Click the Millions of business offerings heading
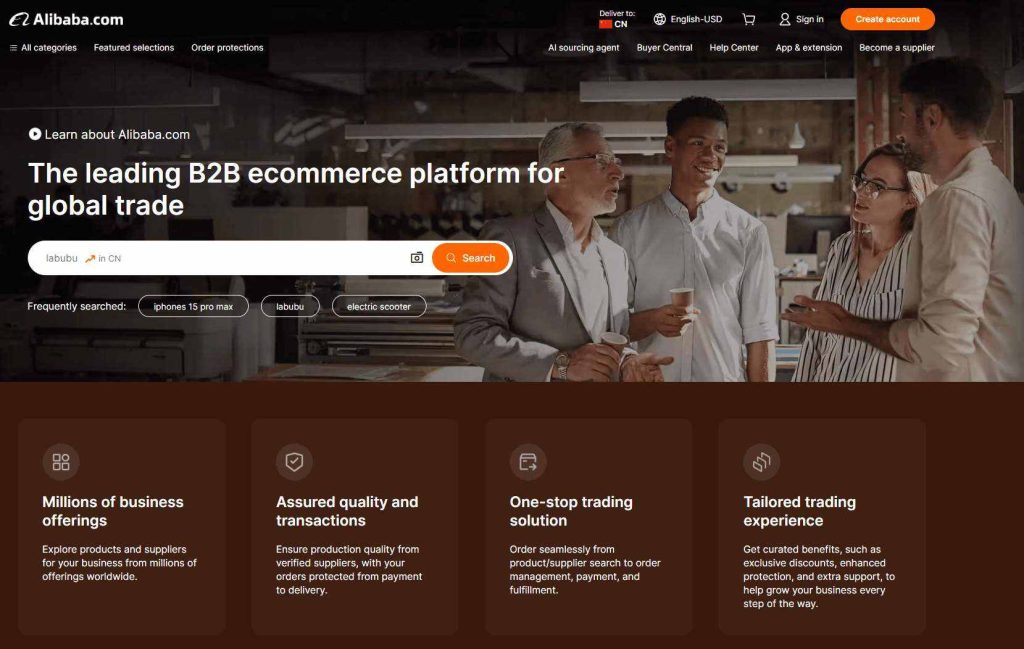The width and height of the screenshot is (1024, 649). (x=113, y=511)
